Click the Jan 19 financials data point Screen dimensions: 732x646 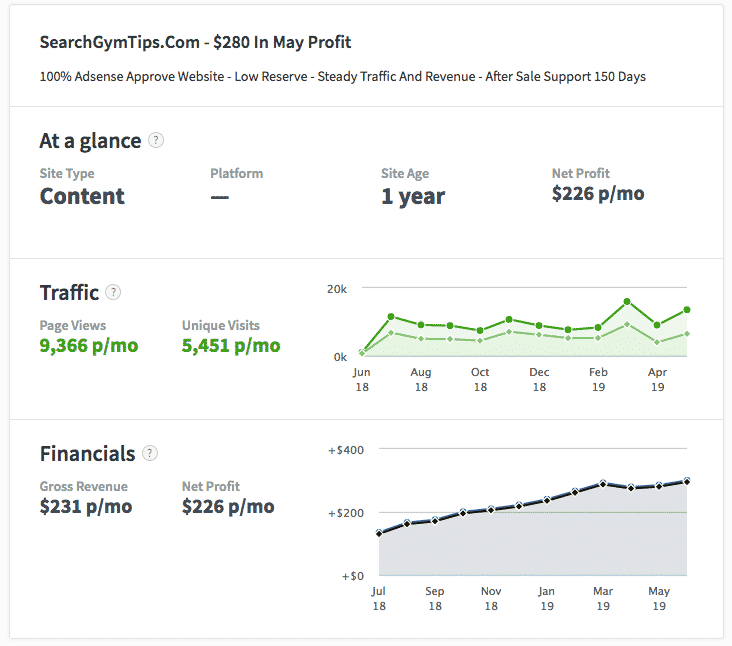coord(547,499)
